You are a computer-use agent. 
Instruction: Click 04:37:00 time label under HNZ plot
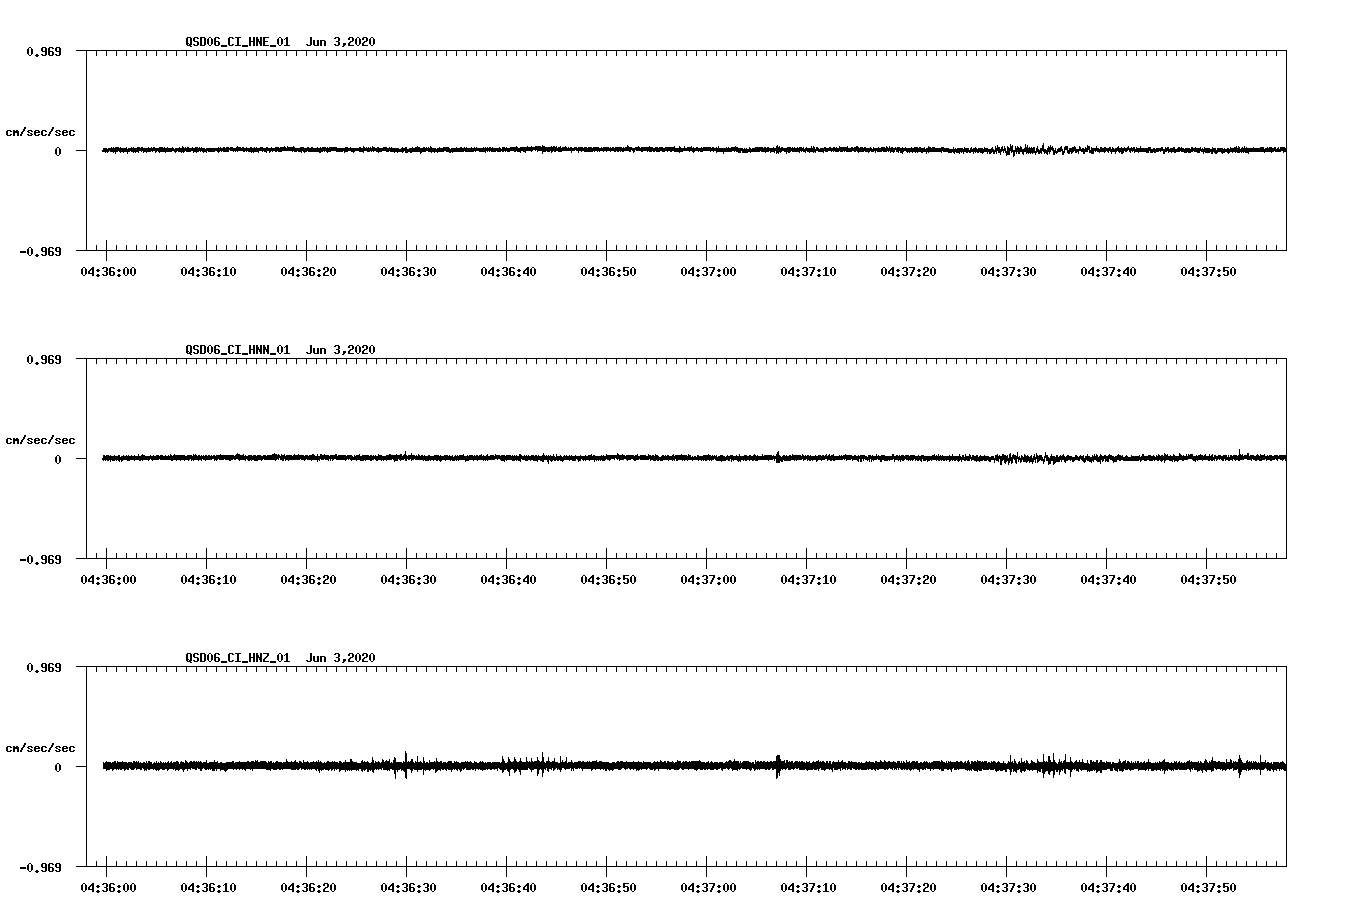point(708,888)
